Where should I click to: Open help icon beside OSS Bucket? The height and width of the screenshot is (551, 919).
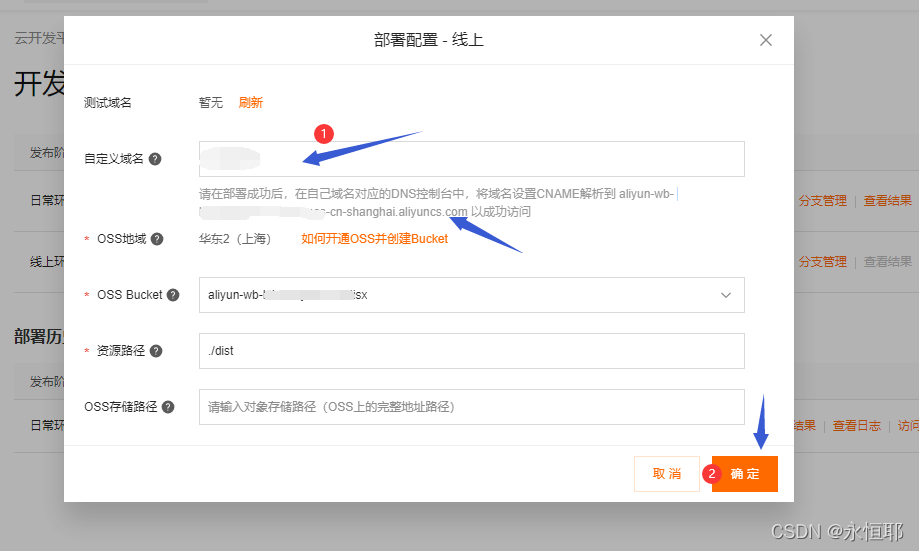pyautogui.click(x=173, y=295)
